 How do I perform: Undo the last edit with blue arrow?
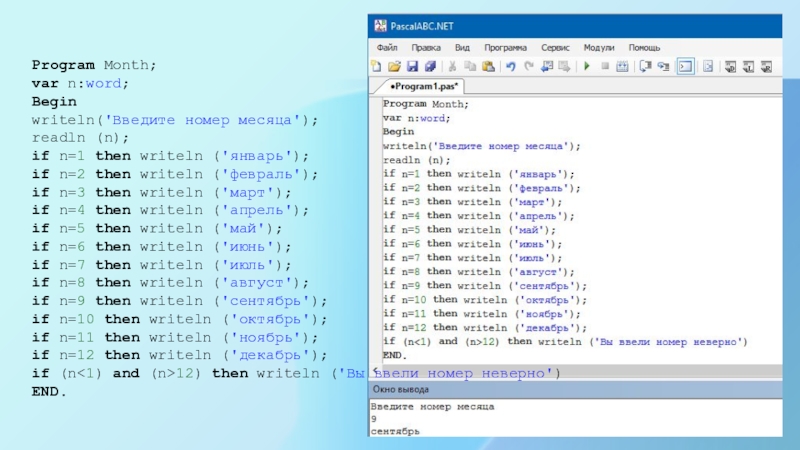(511, 66)
